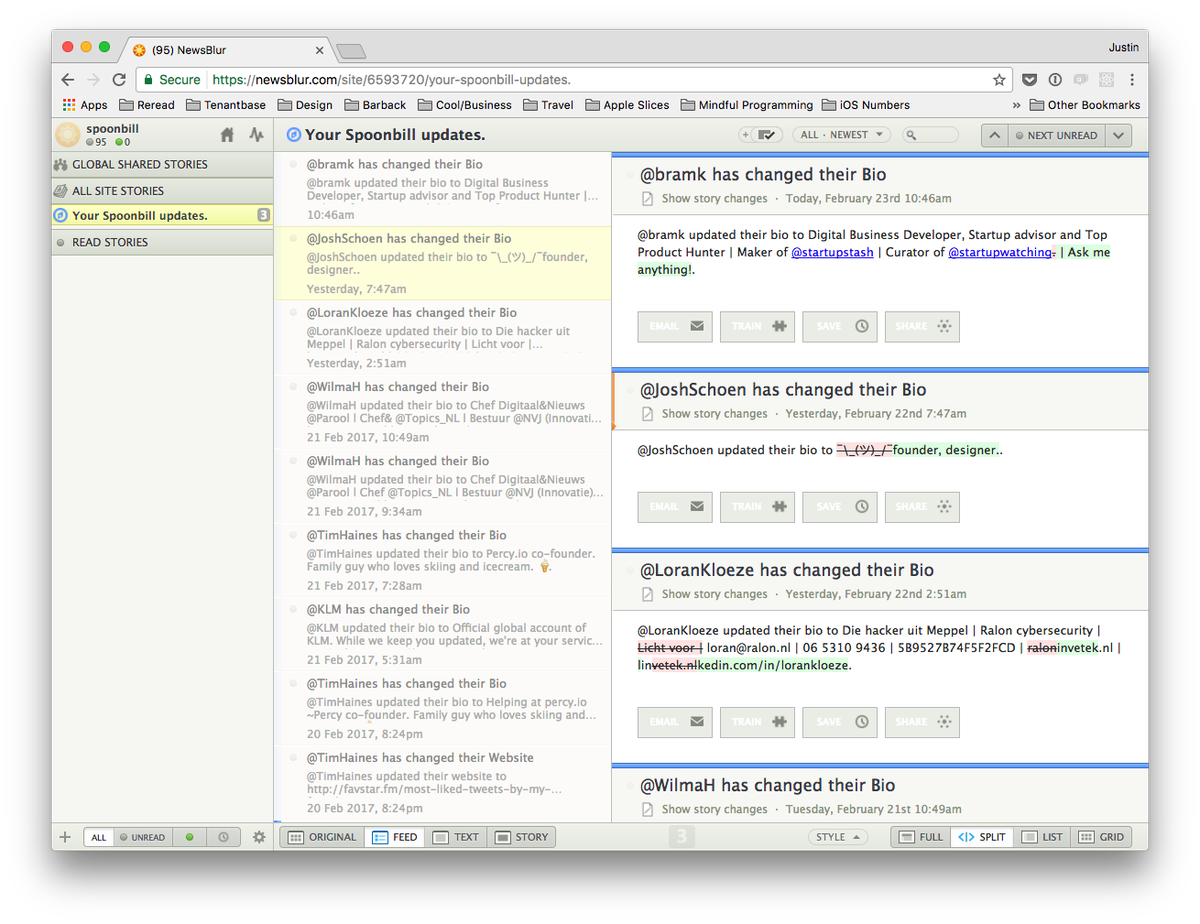
Task: Show story changes for @bramk
Action: pyautogui.click(x=714, y=199)
